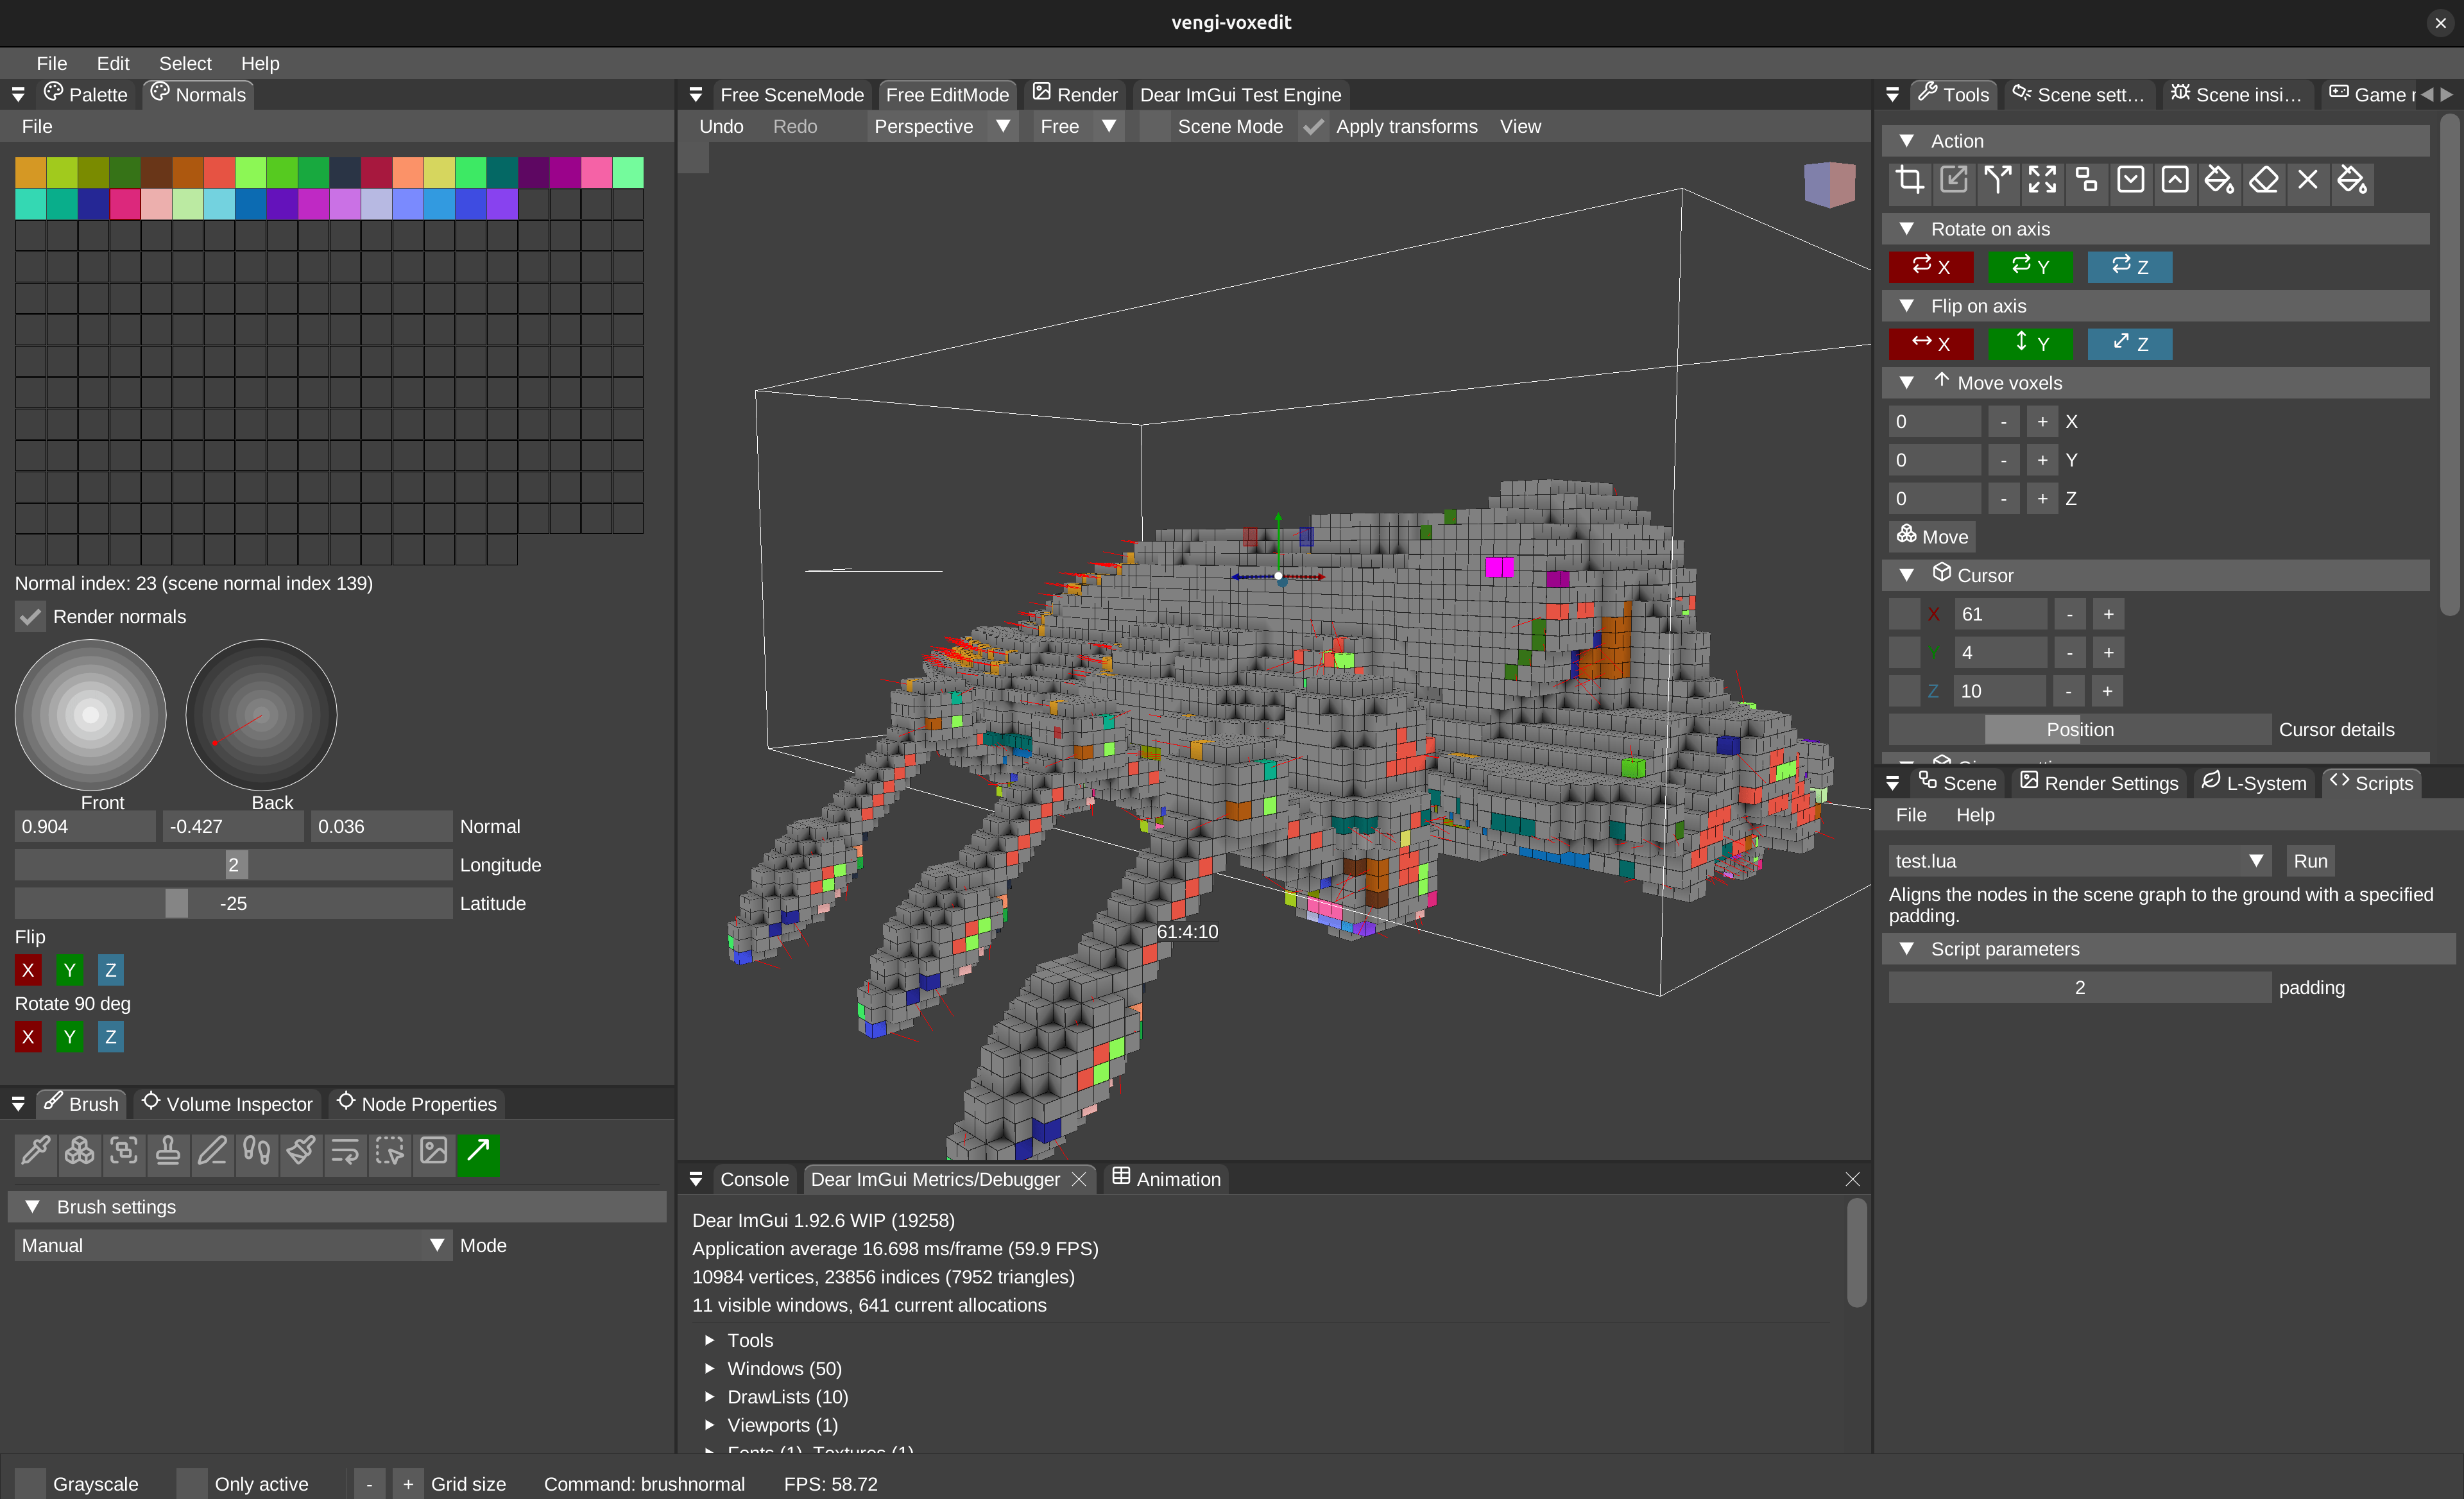Activate the Crop action in the Tools panel

pyautogui.click(x=1909, y=181)
